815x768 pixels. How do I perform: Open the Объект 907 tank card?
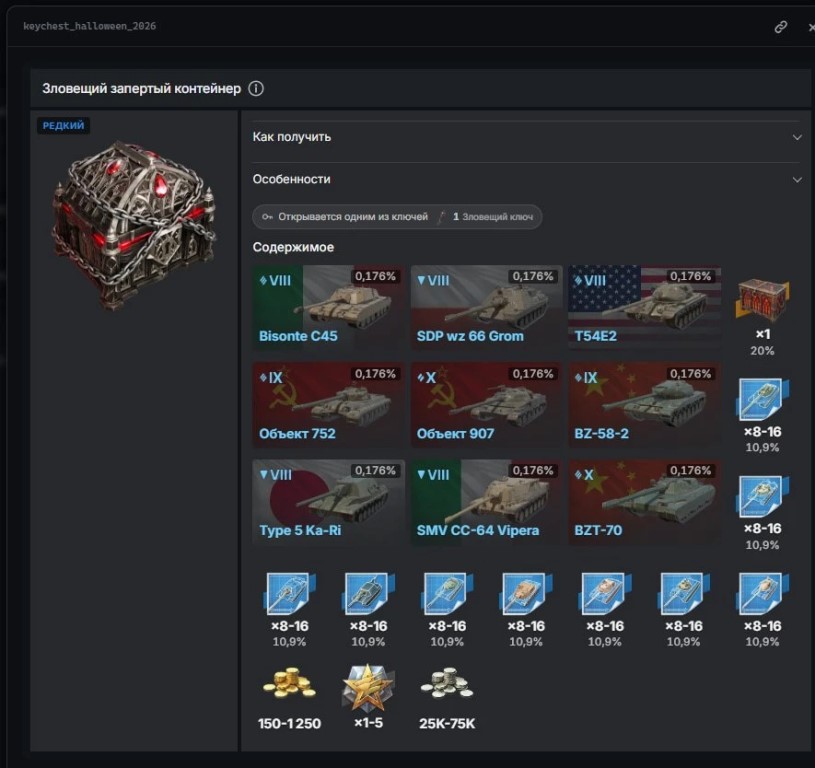coord(487,404)
